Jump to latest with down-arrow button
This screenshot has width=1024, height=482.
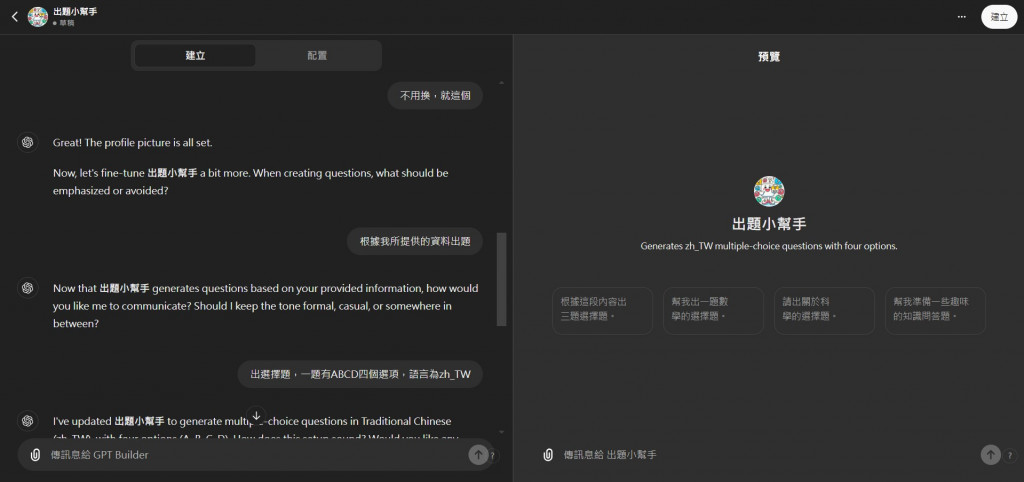pos(257,415)
